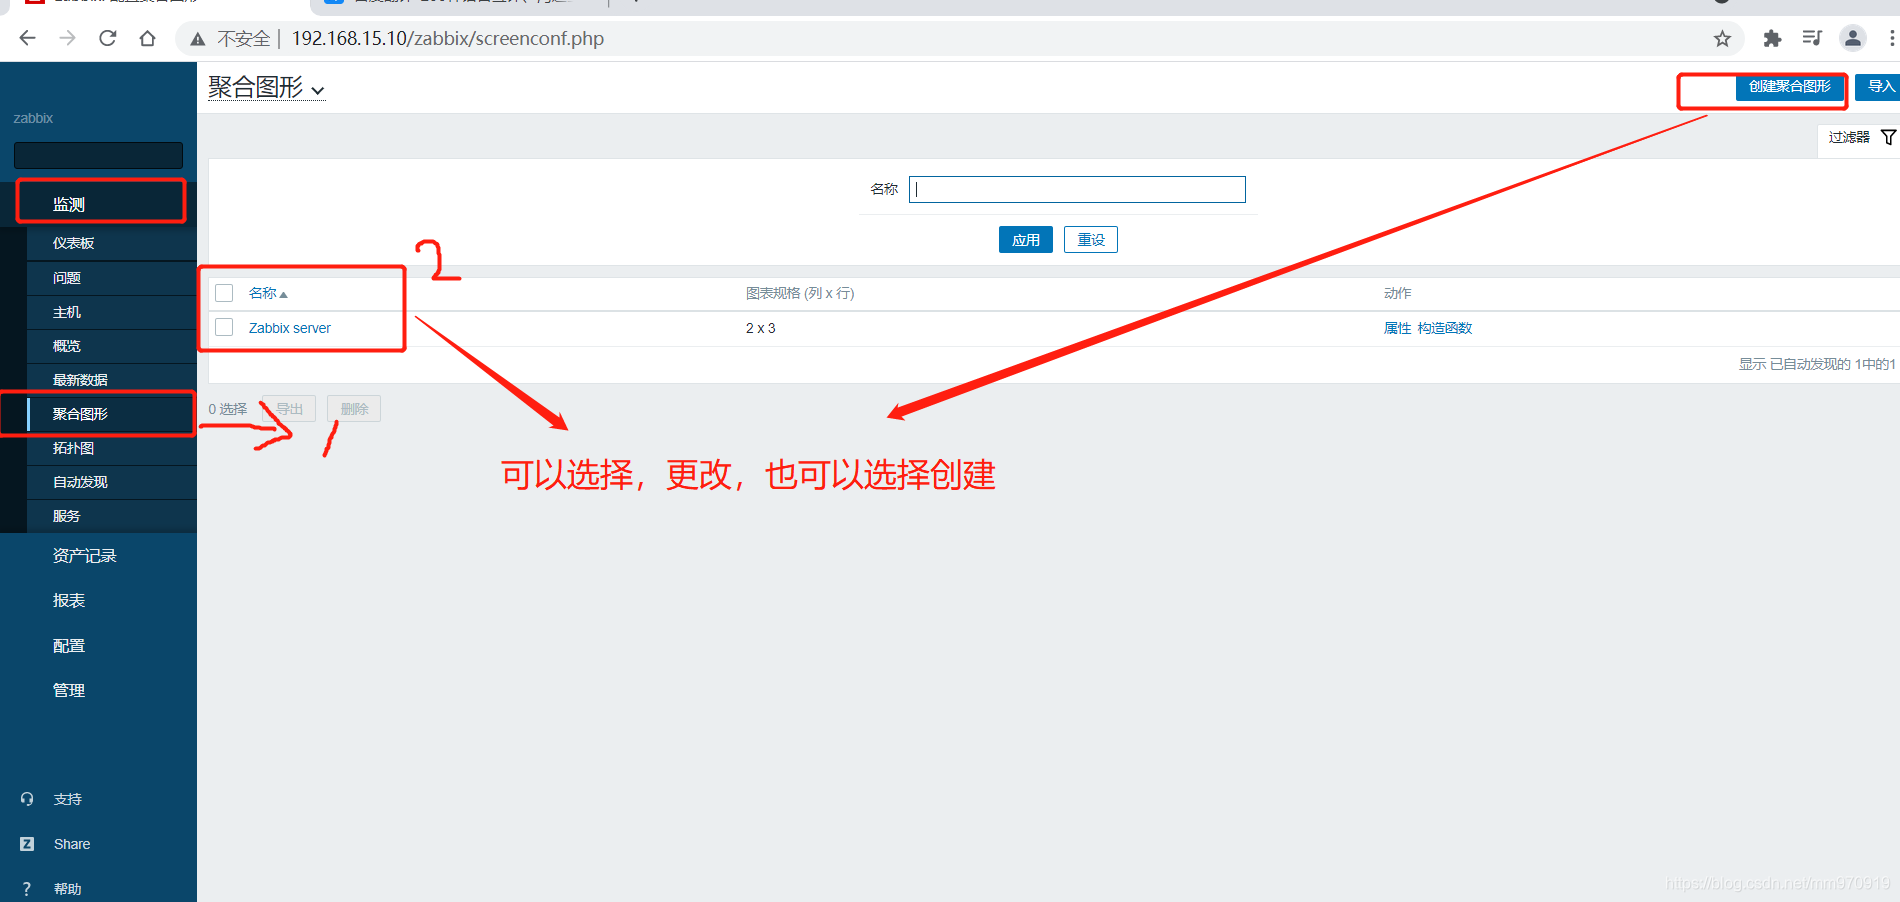The image size is (1900, 902).
Task: Focus the 名称 filter input field
Action: pos(1077,190)
